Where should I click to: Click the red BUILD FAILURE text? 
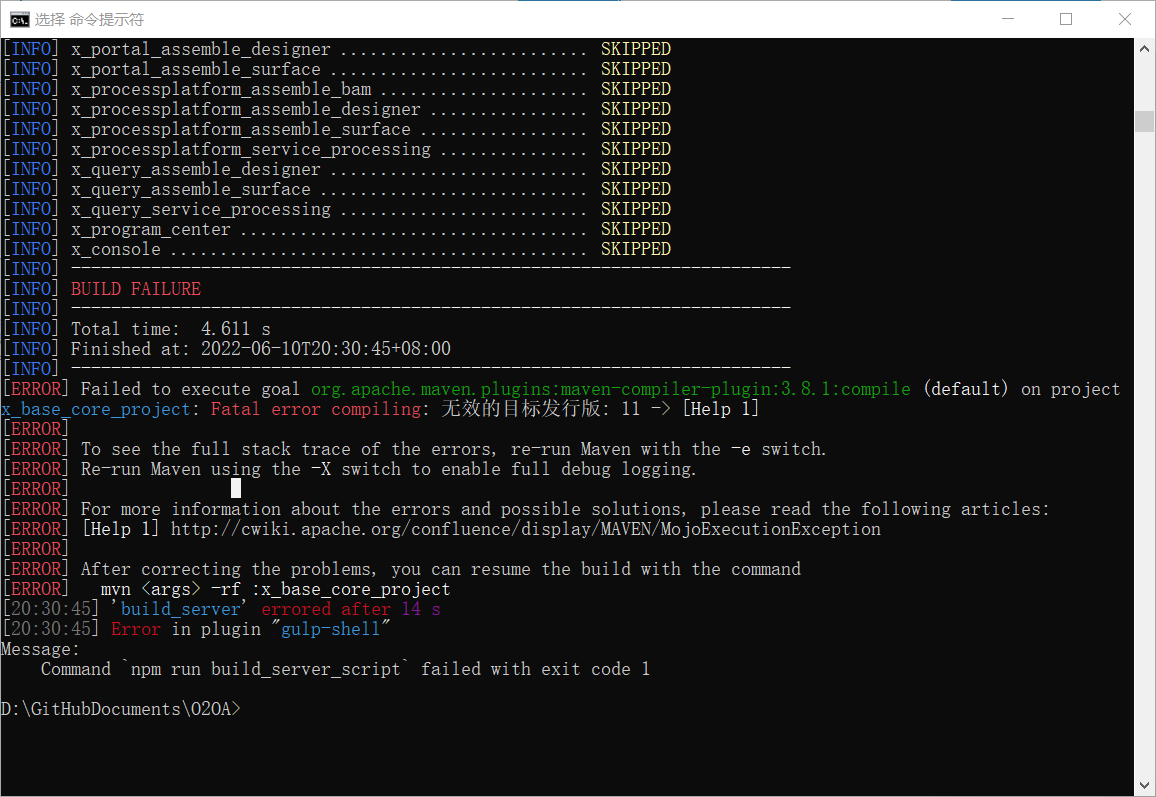(136, 289)
